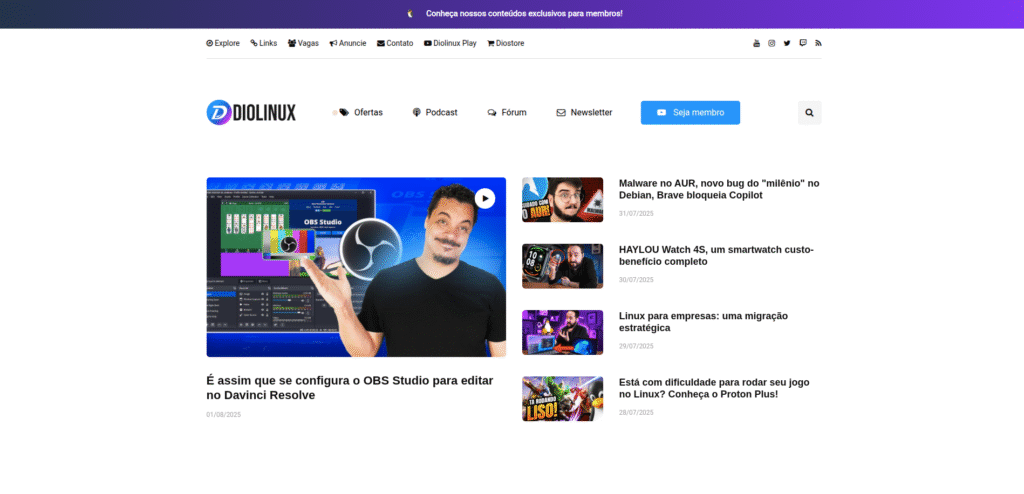Viewport: 1024px width, 494px height.
Task: Open the Twitch social icon
Action: pyautogui.click(x=803, y=43)
